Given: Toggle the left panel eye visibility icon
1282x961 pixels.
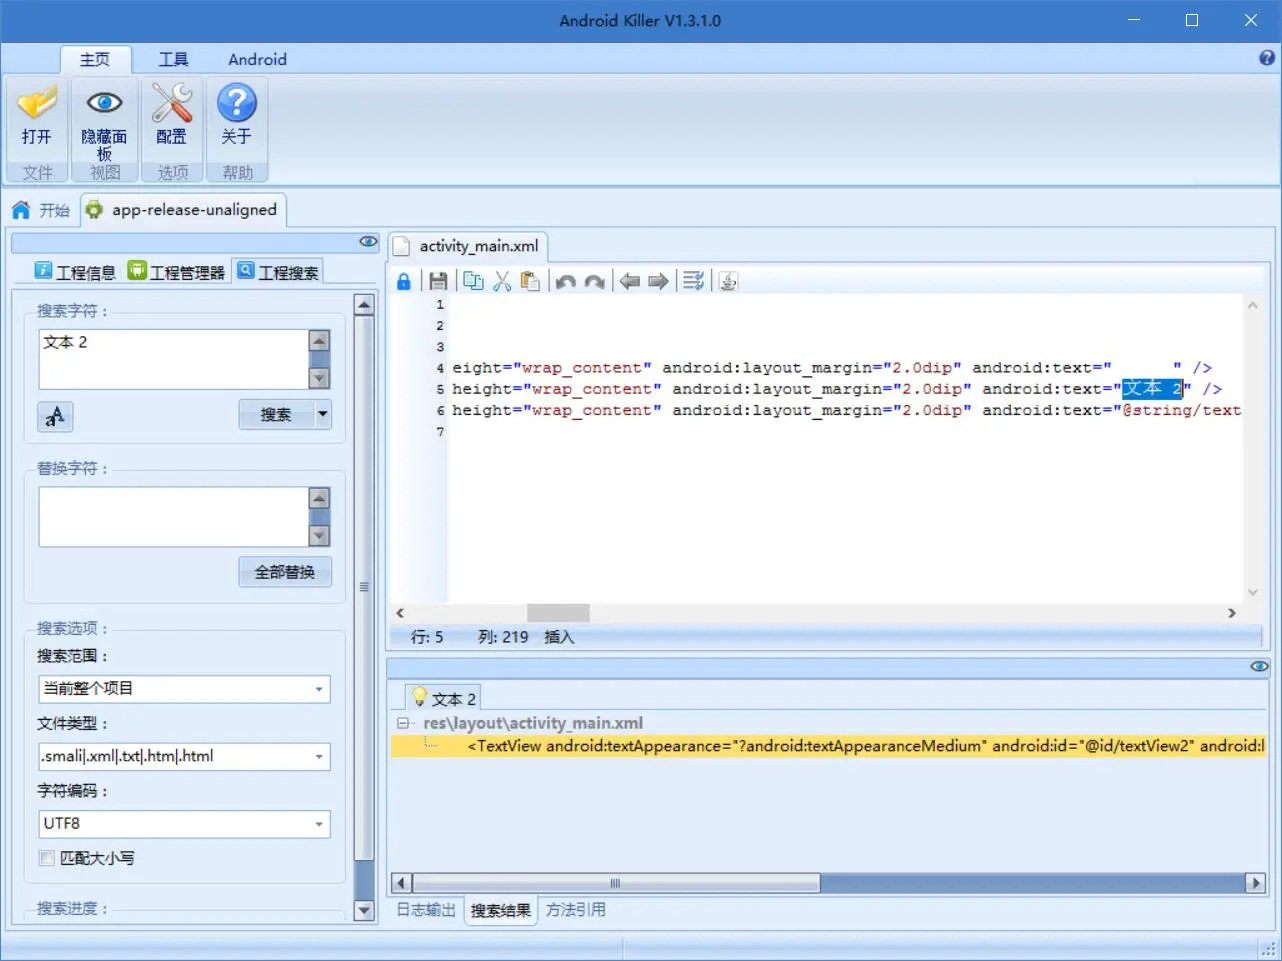Looking at the screenshot, I should click(368, 242).
